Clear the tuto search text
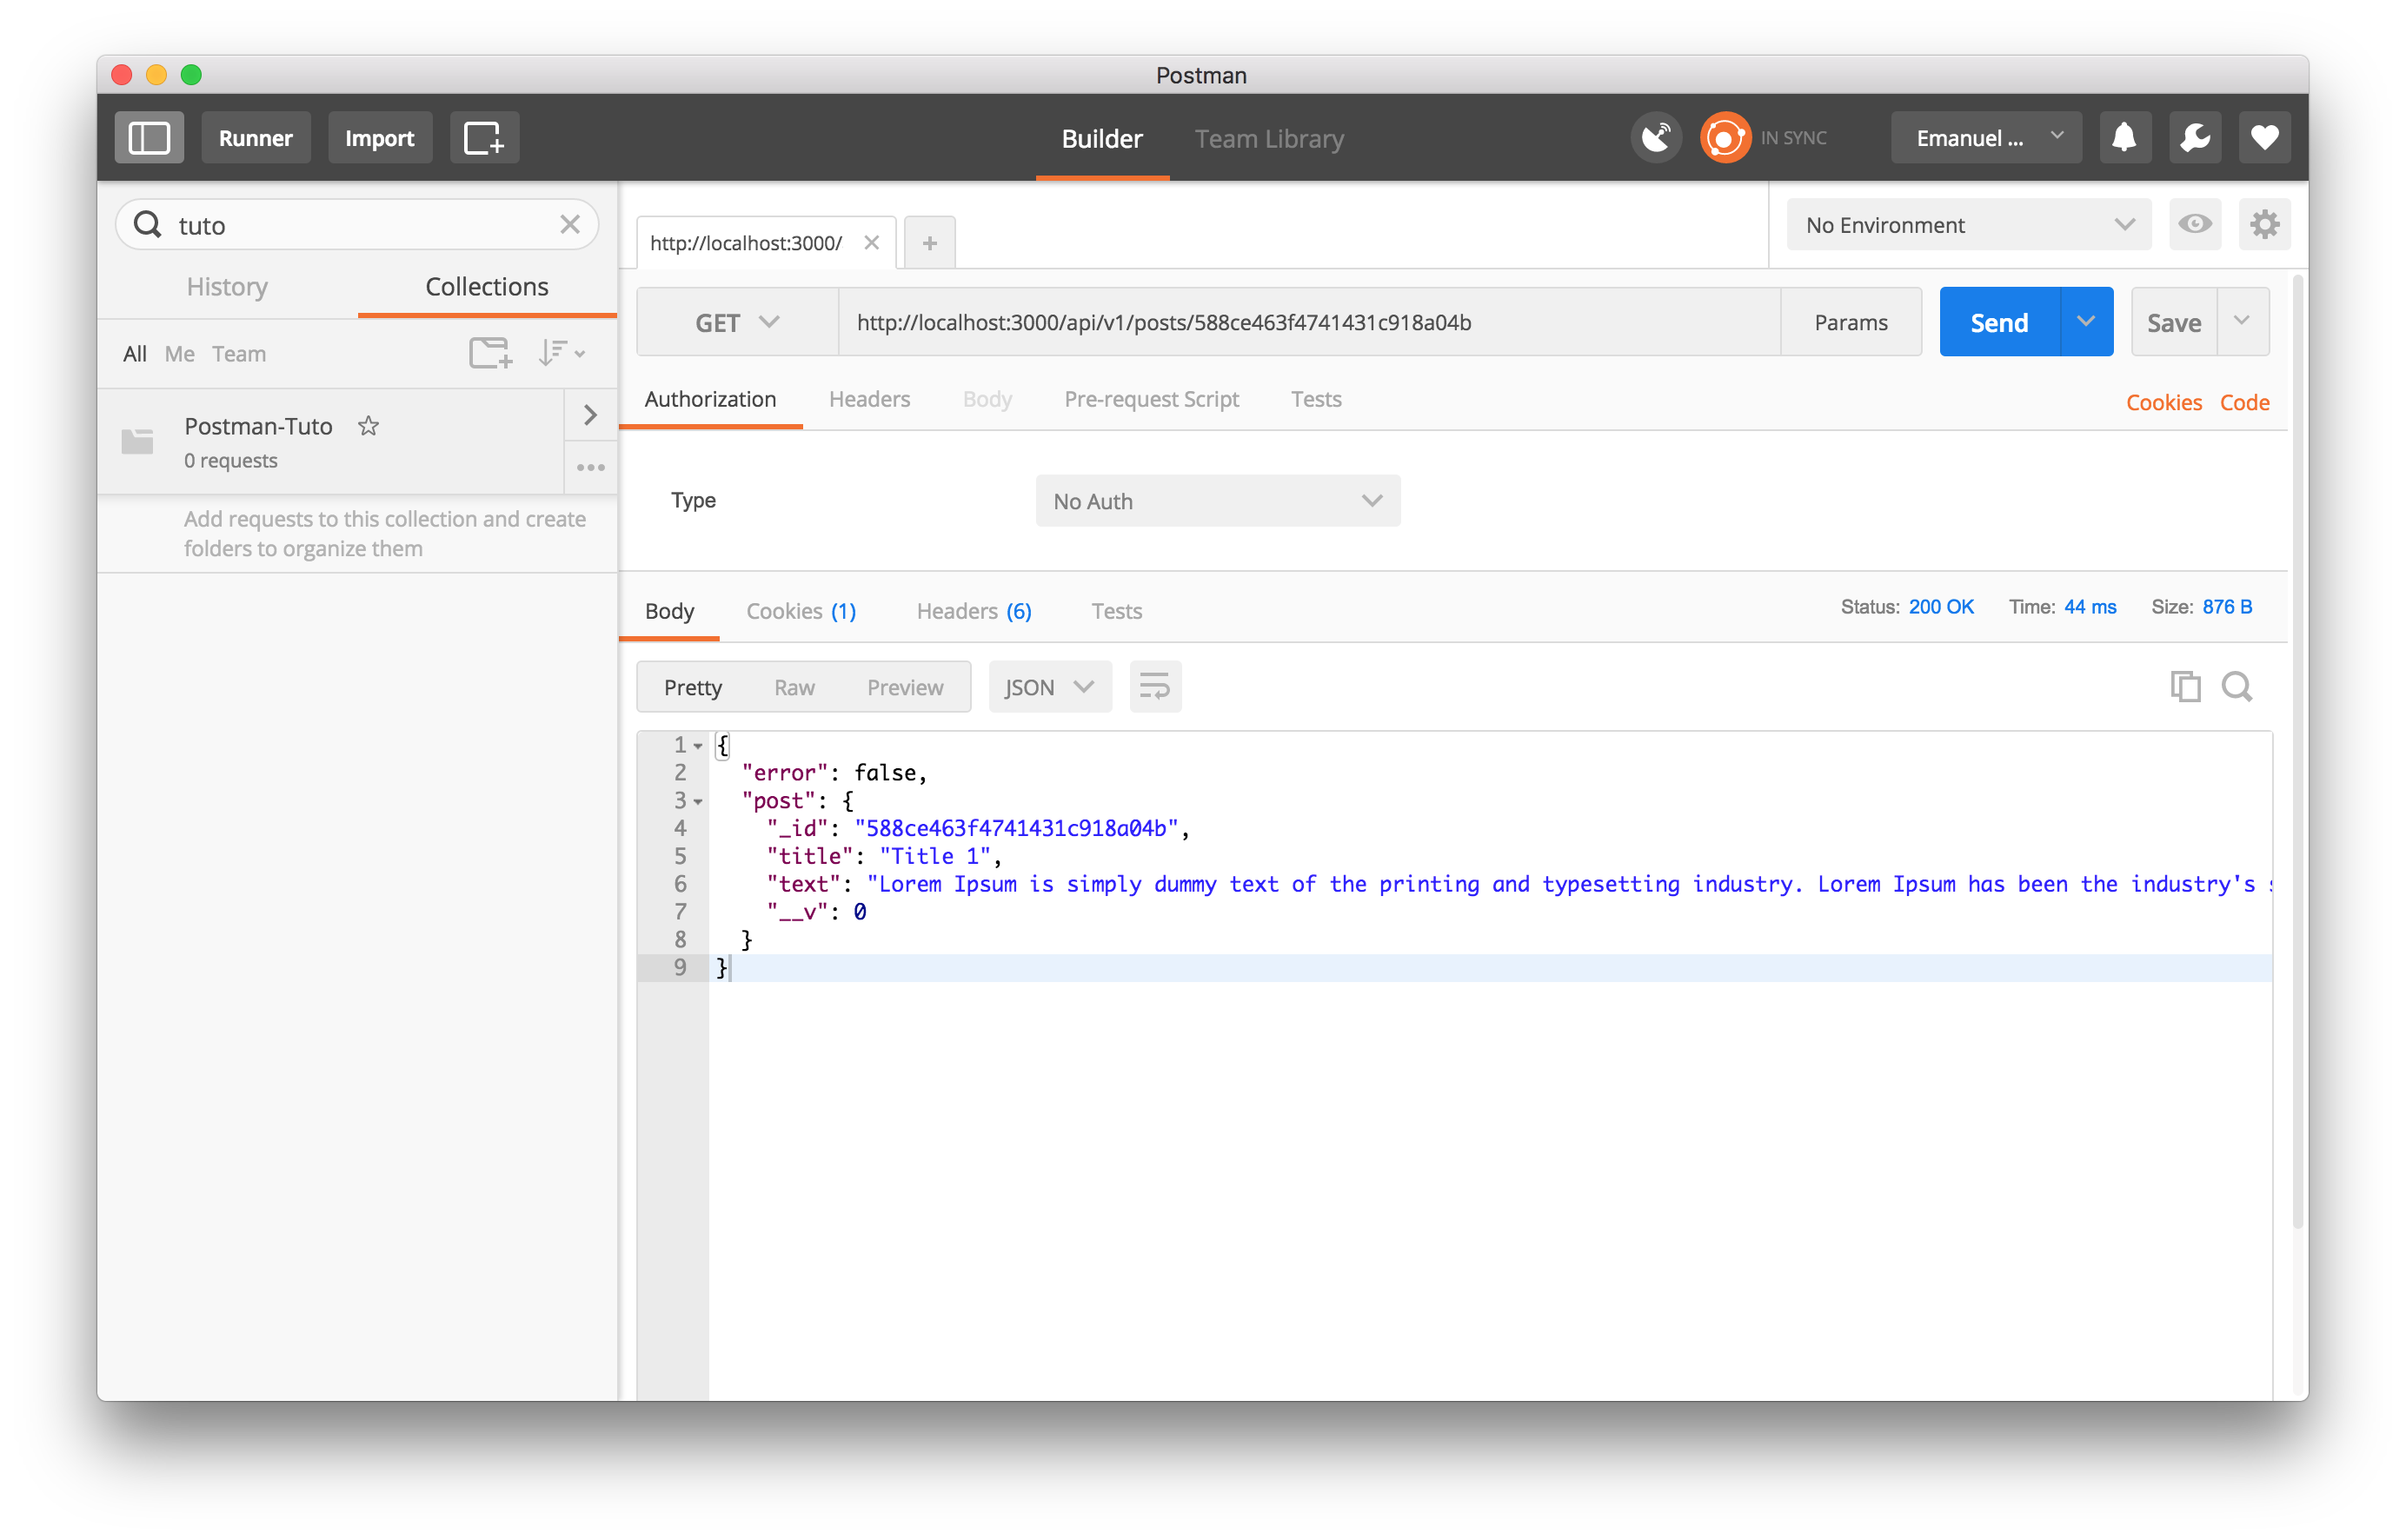 pos(570,225)
